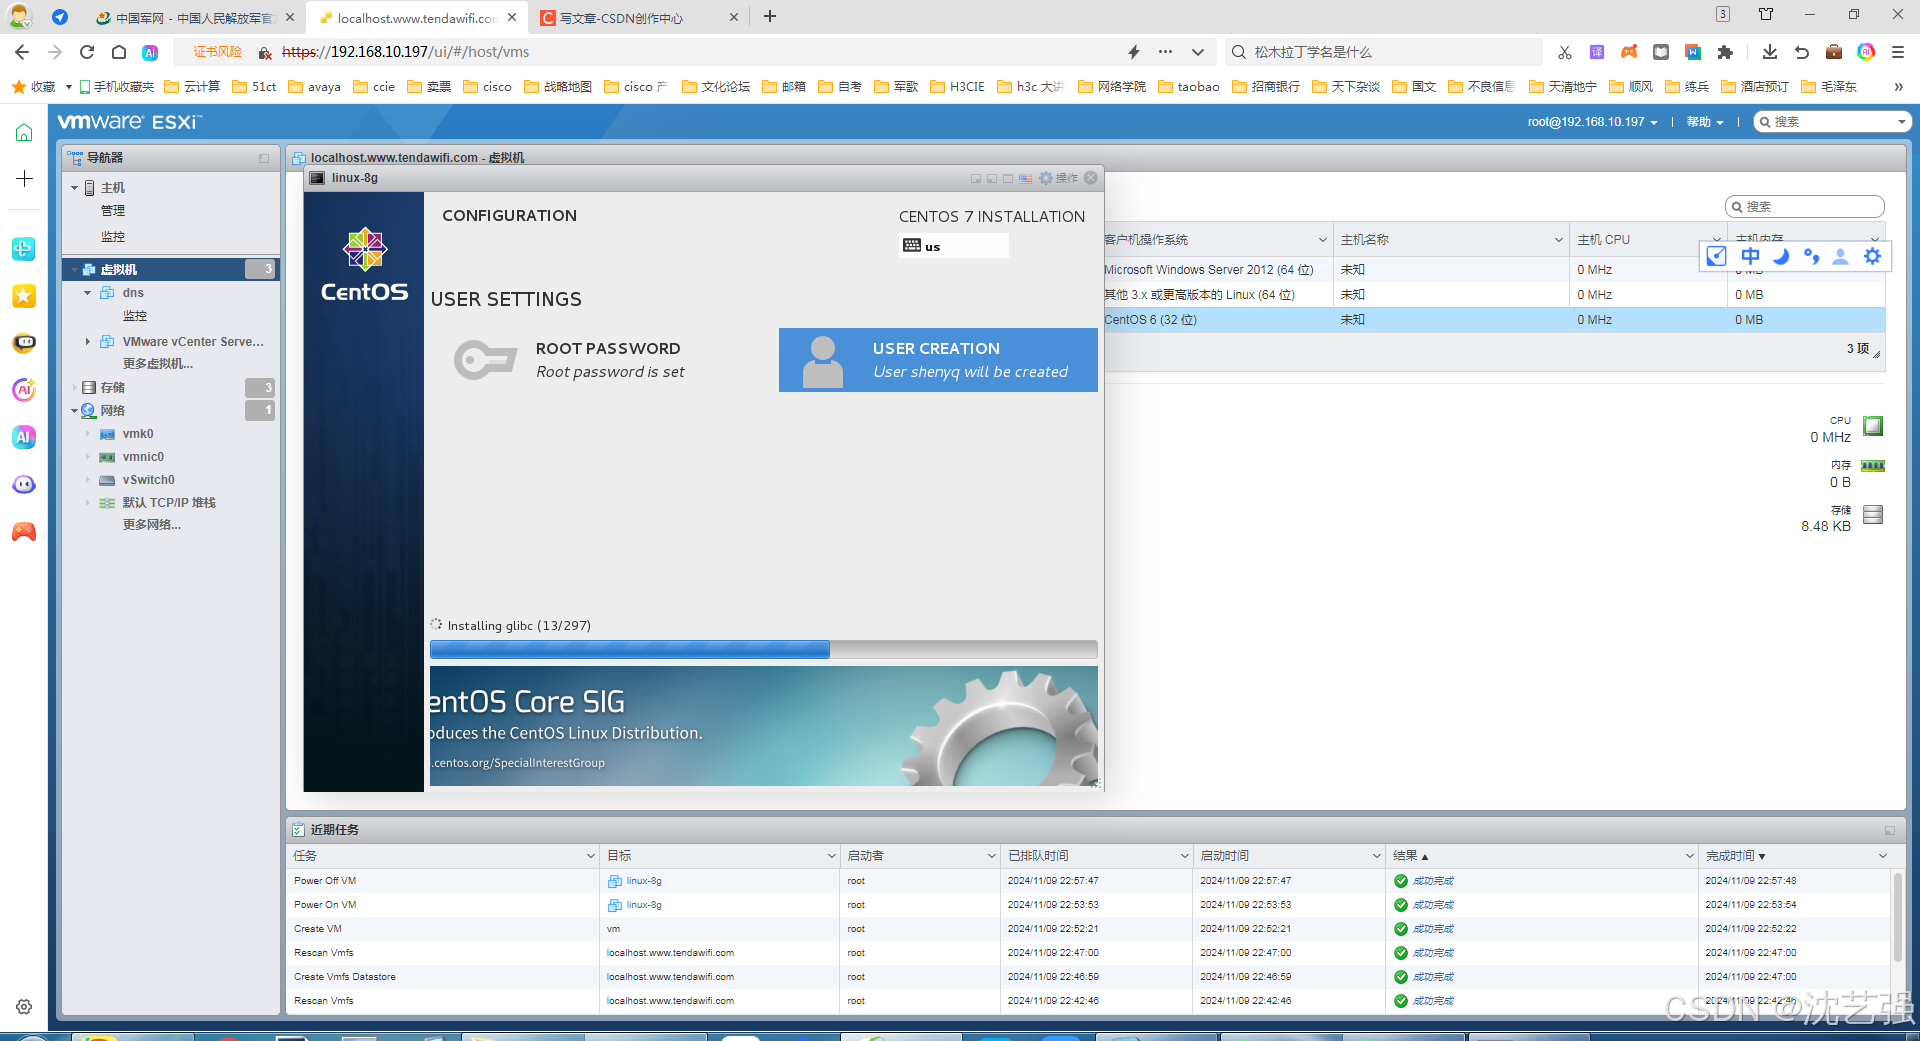Open the IME settings gear
This screenshot has height=1041, width=1920.
pos(1872,256)
